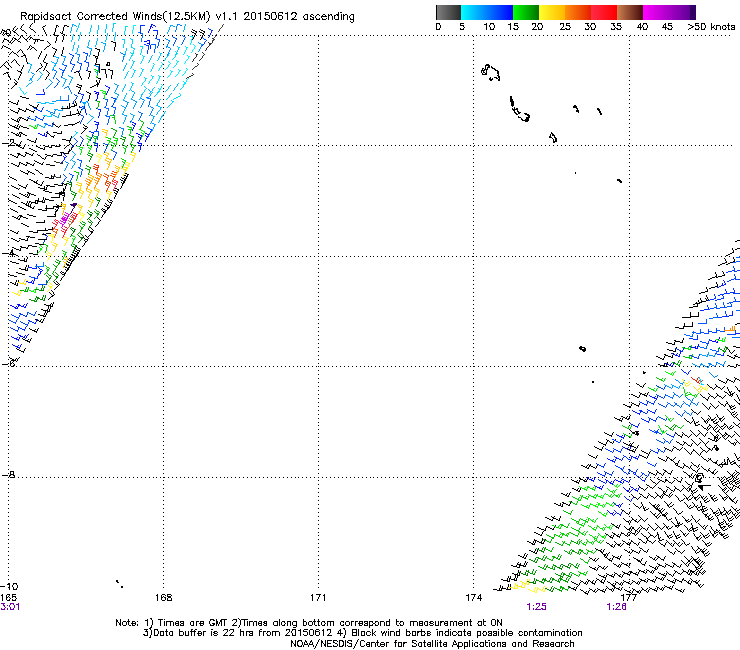Click the storm center symbol near -8°
Image resolution: width=740 pixels, height=650 pixels.
click(699, 478)
